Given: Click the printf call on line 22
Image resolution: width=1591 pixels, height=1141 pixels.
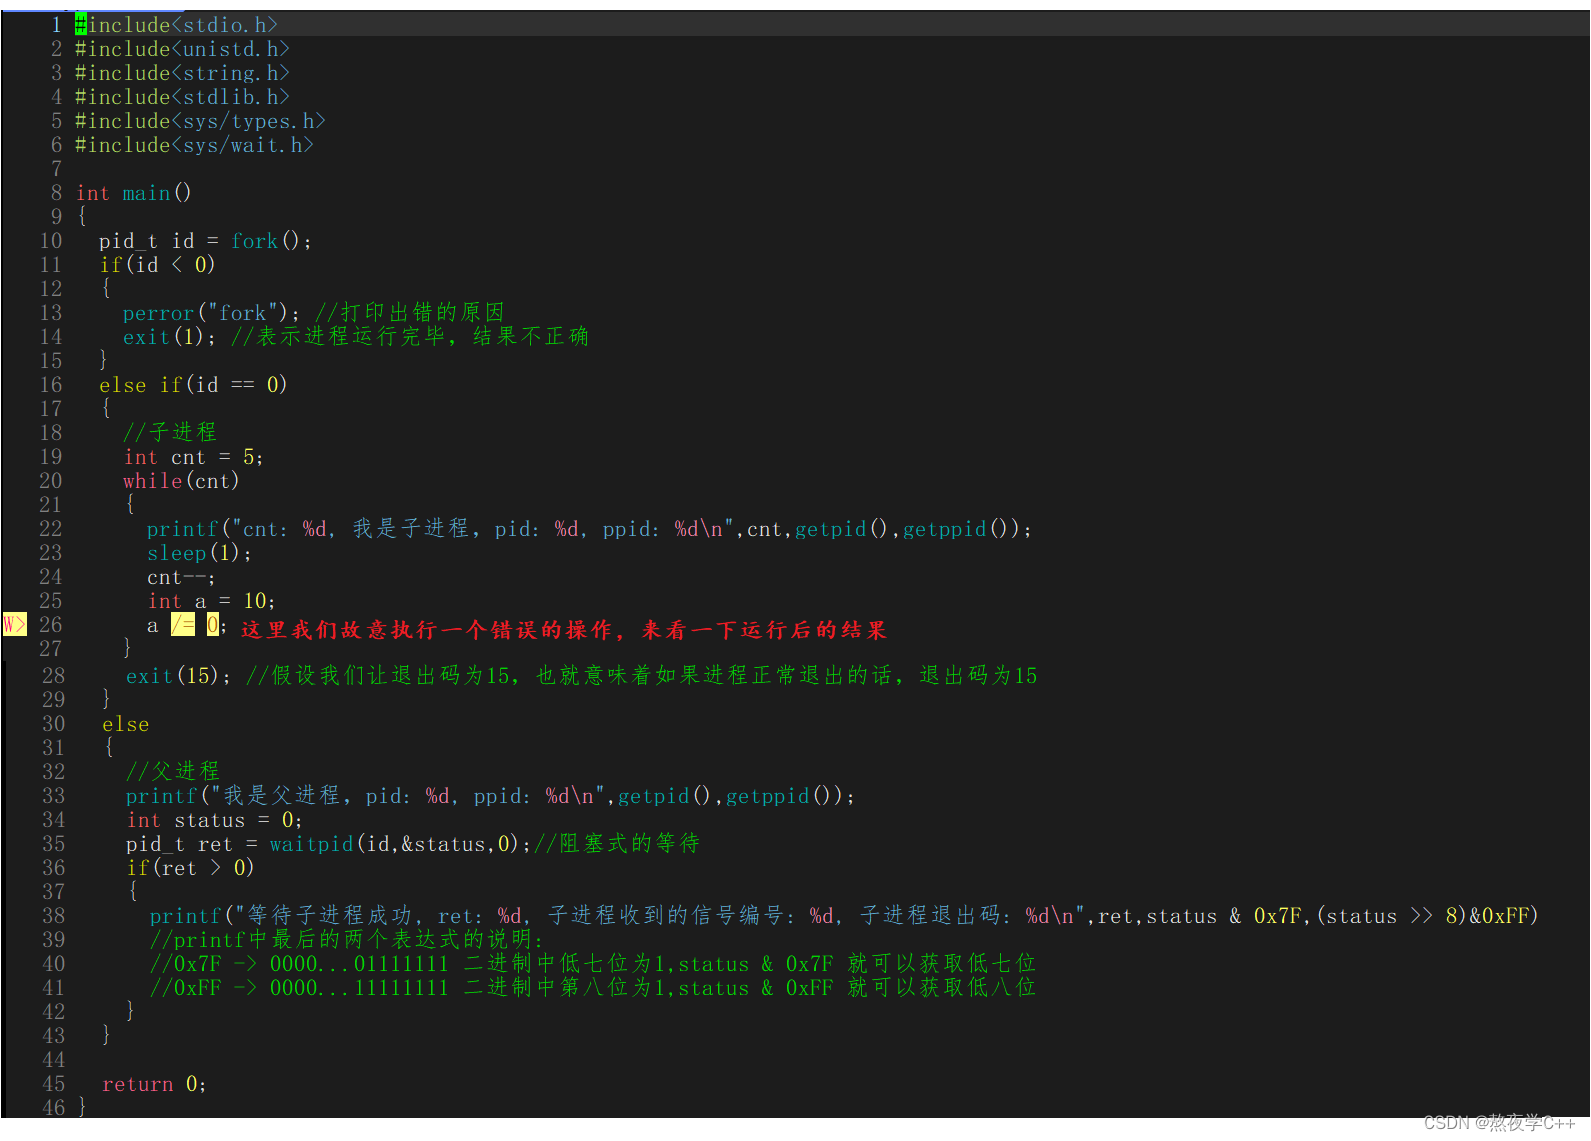Looking at the screenshot, I should (x=589, y=529).
